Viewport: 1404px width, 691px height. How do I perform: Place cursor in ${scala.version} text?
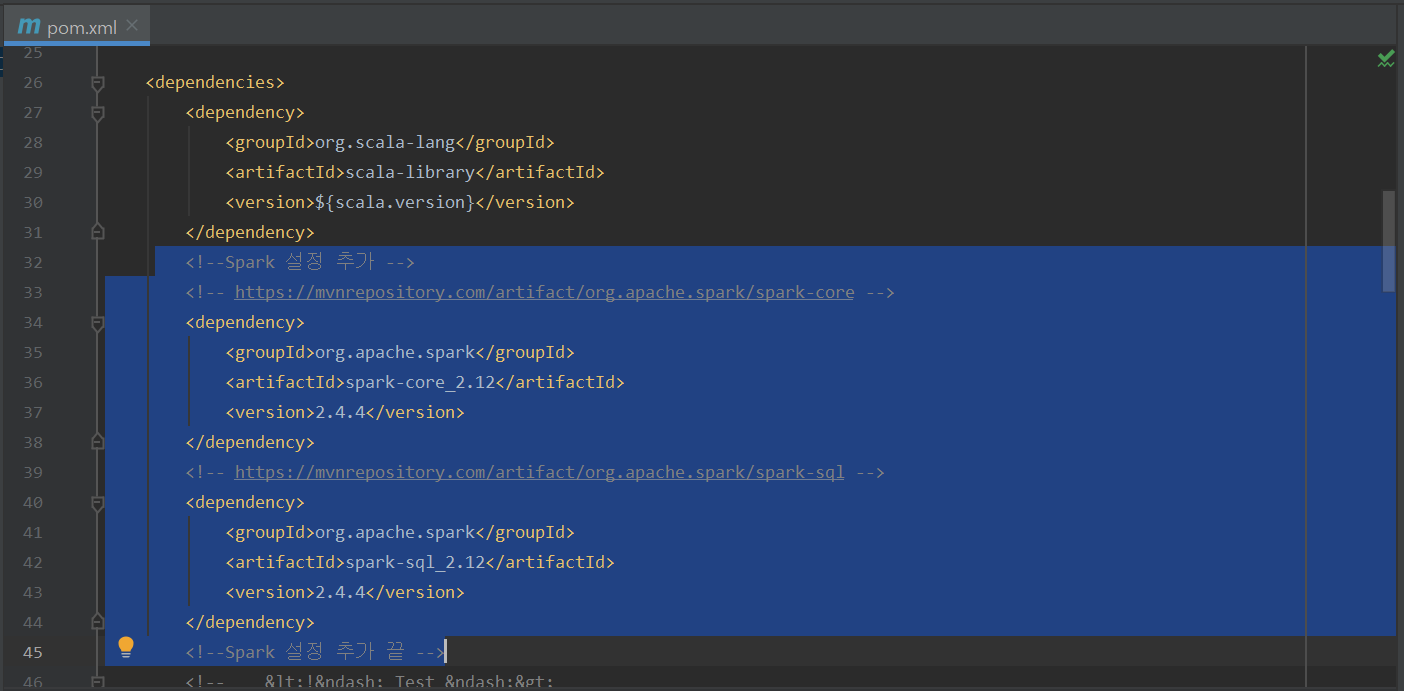394,203
